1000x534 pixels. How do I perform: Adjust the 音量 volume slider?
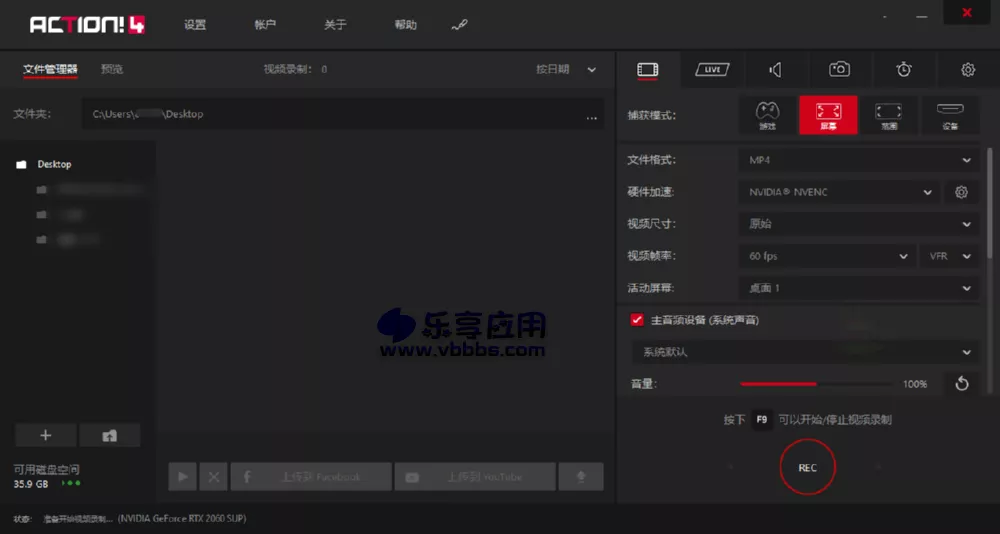click(x=816, y=384)
